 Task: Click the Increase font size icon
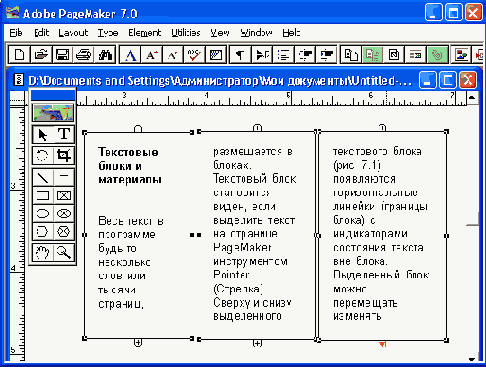[152, 54]
